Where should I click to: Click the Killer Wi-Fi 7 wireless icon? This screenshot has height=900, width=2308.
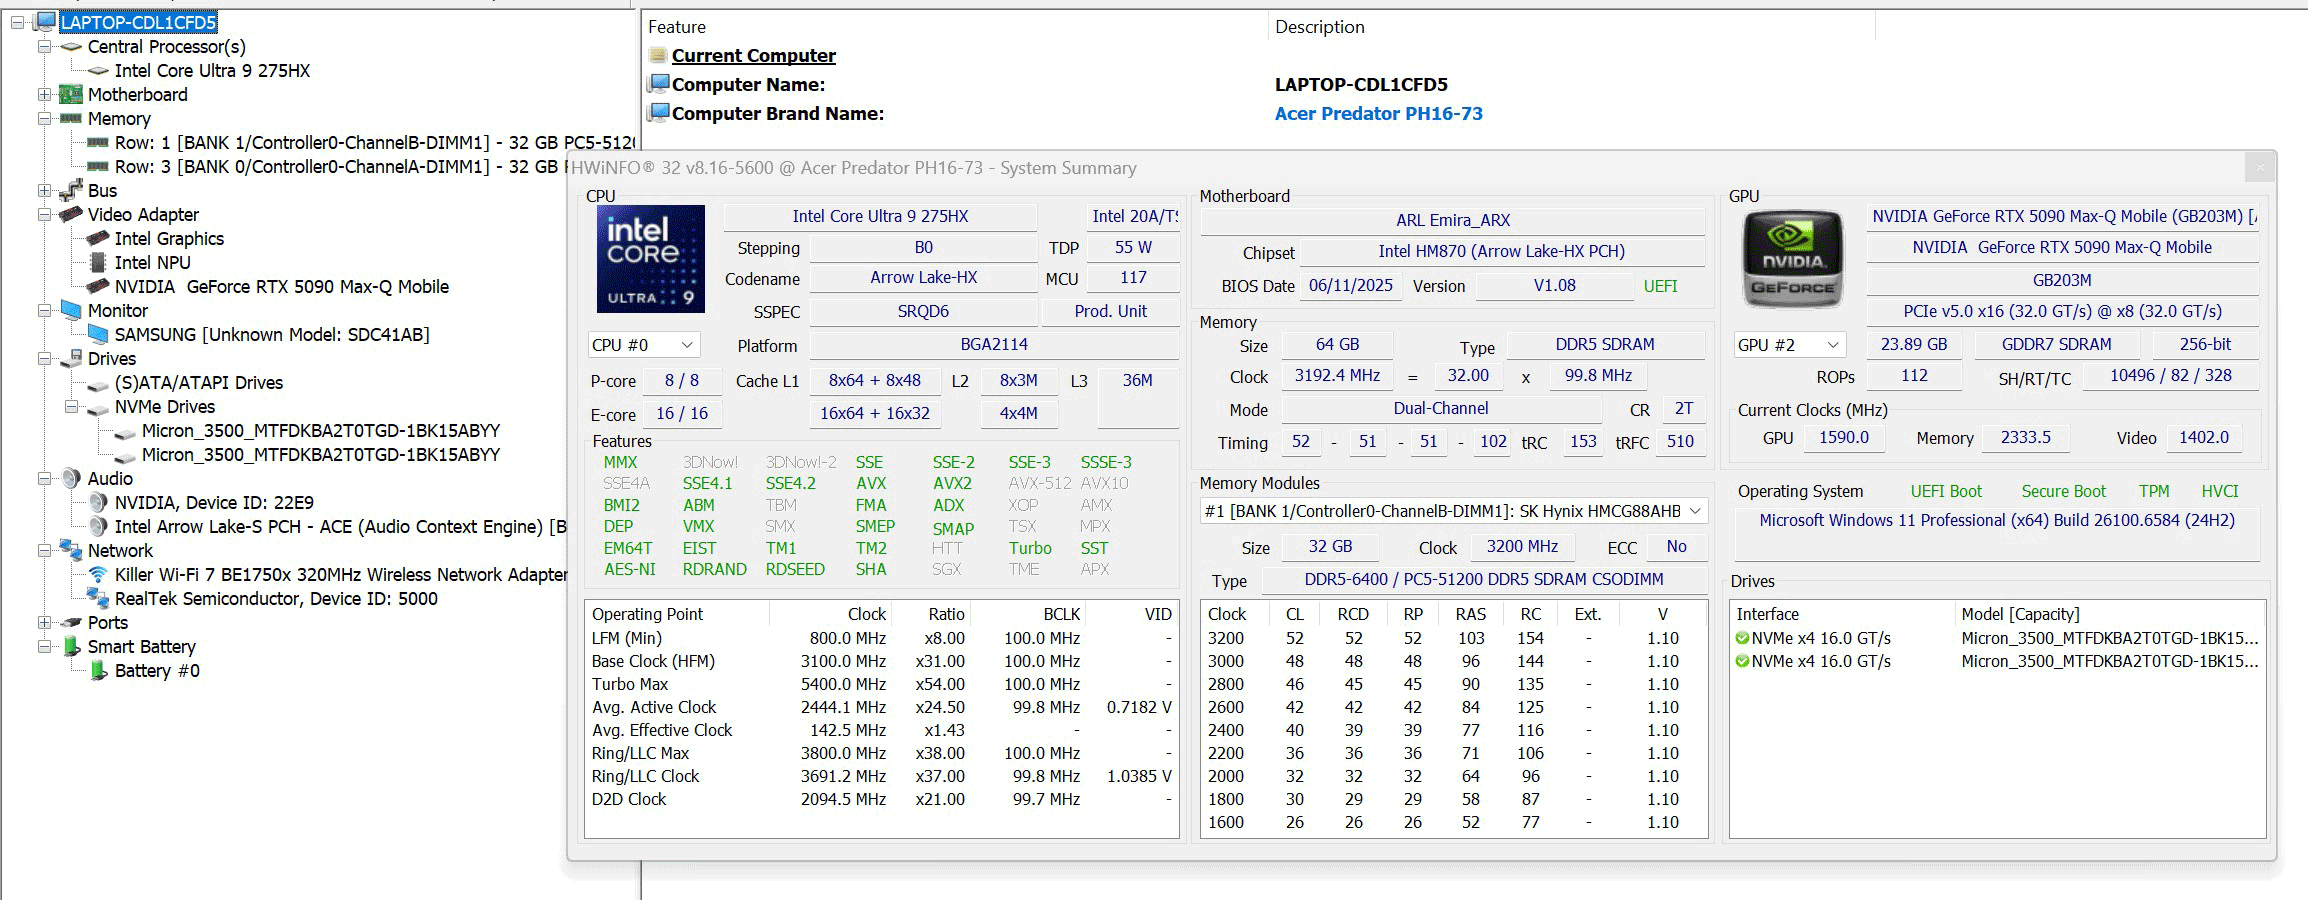click(x=98, y=574)
